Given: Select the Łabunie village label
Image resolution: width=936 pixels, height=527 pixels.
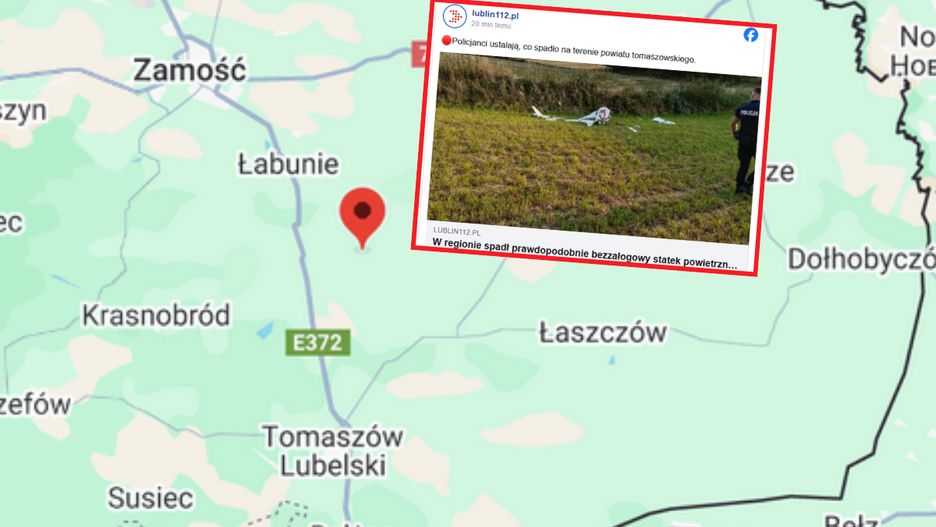Looking at the screenshot, I should point(289,164).
